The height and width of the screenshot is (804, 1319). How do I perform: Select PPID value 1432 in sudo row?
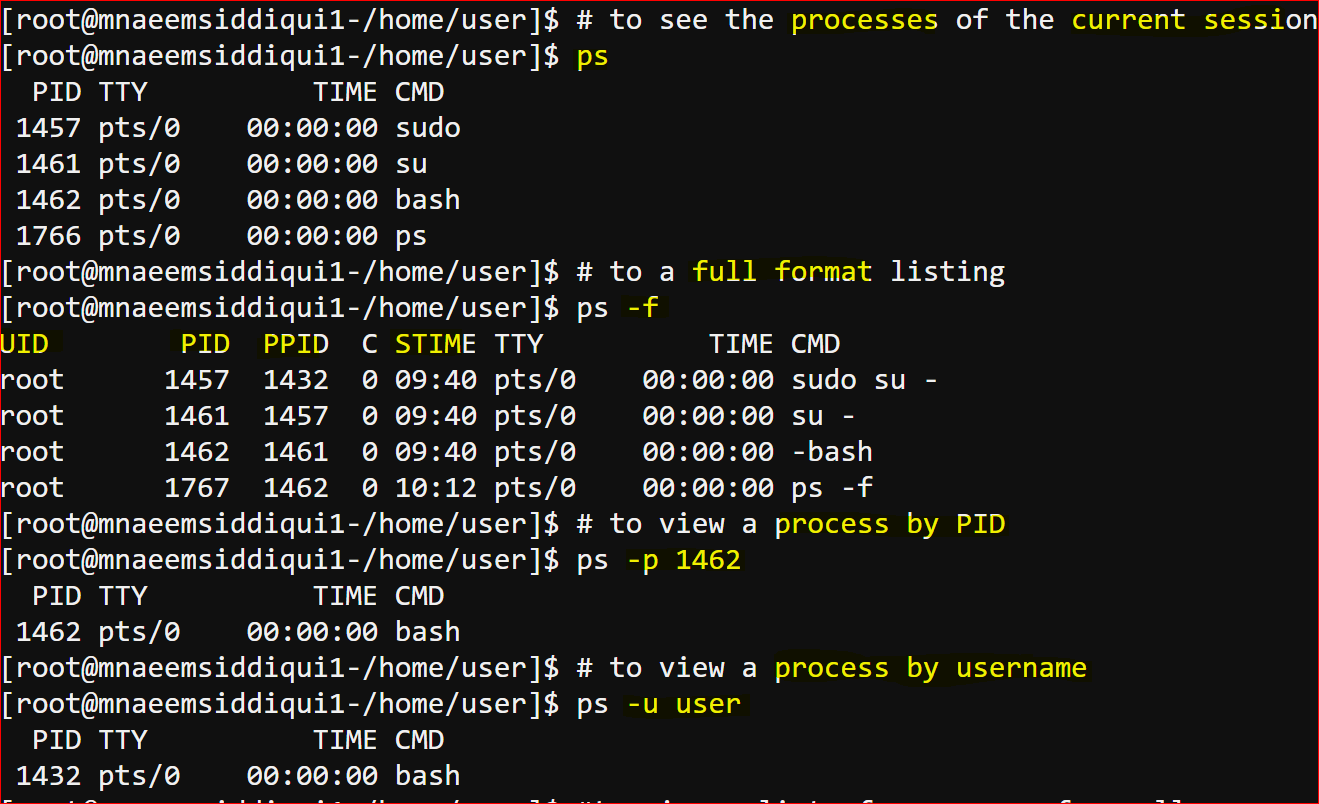(296, 380)
